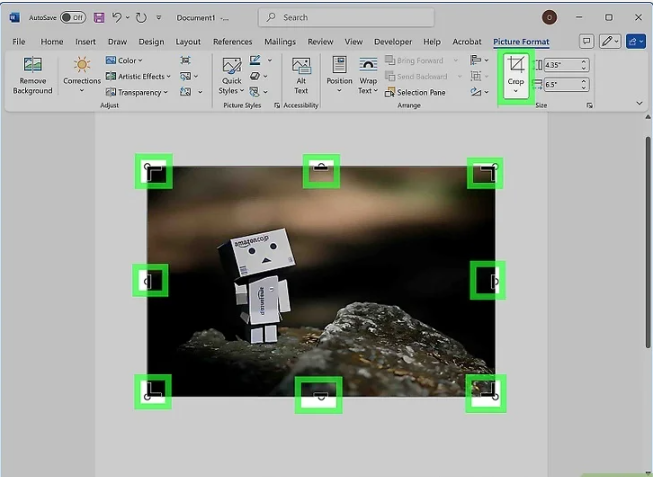Viewport: 653px width, 477px height.
Task: Open the Artistic Effects gallery
Action: click(138, 76)
